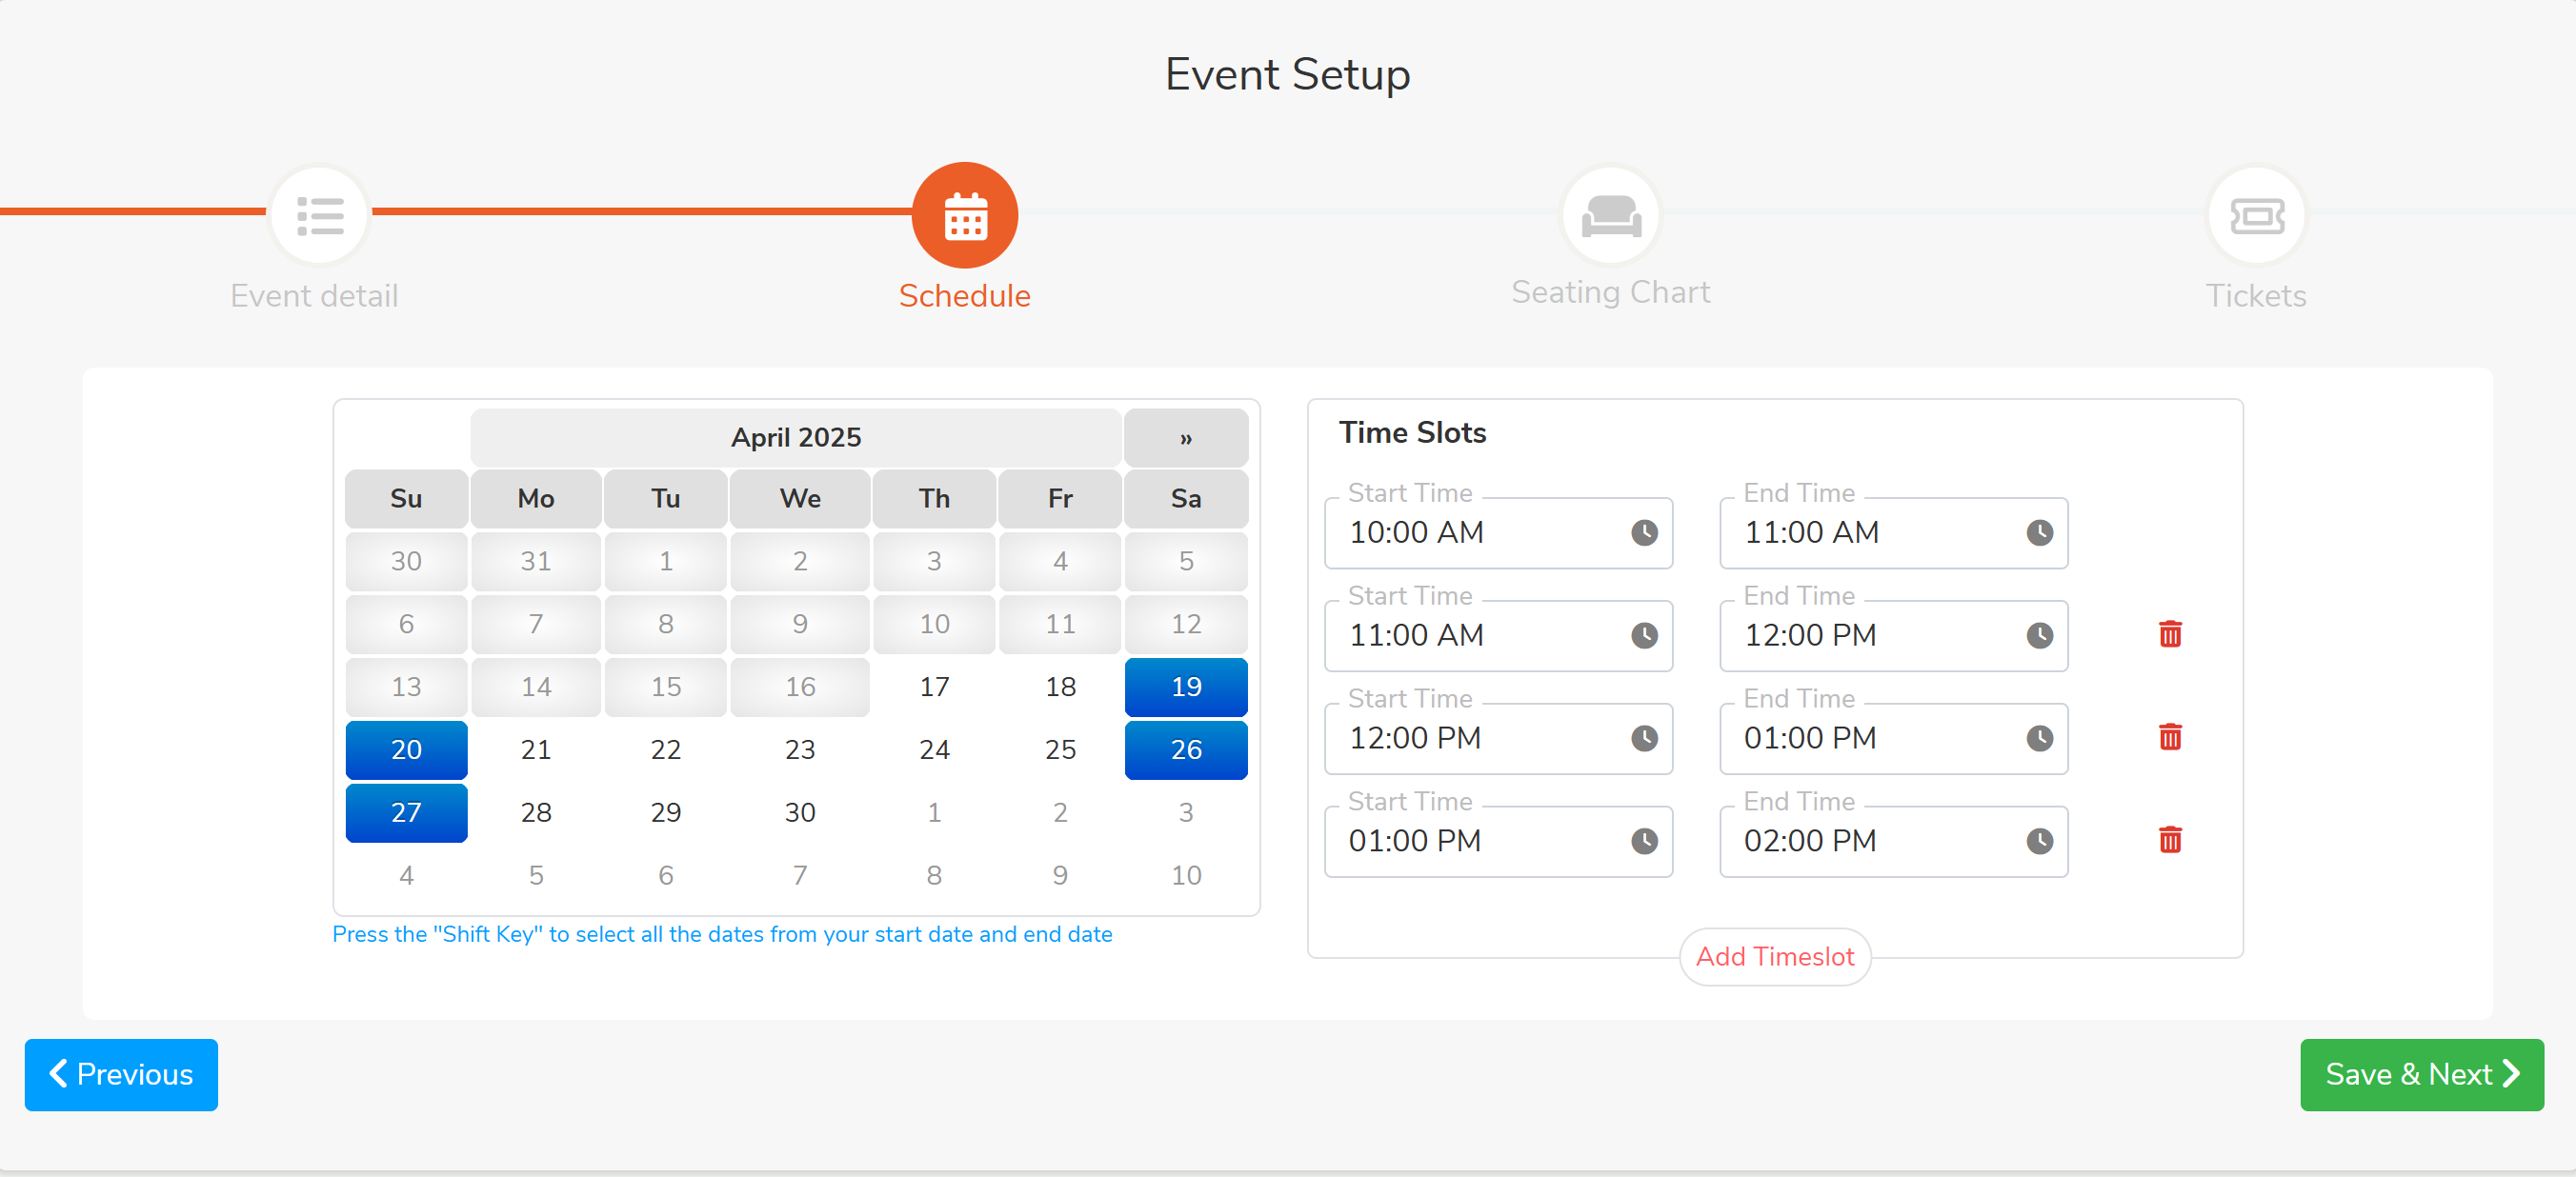This screenshot has height=1177, width=2576.
Task: Remove the 01:00 PM to 02:00 PM timeslot
Action: click(x=2169, y=840)
